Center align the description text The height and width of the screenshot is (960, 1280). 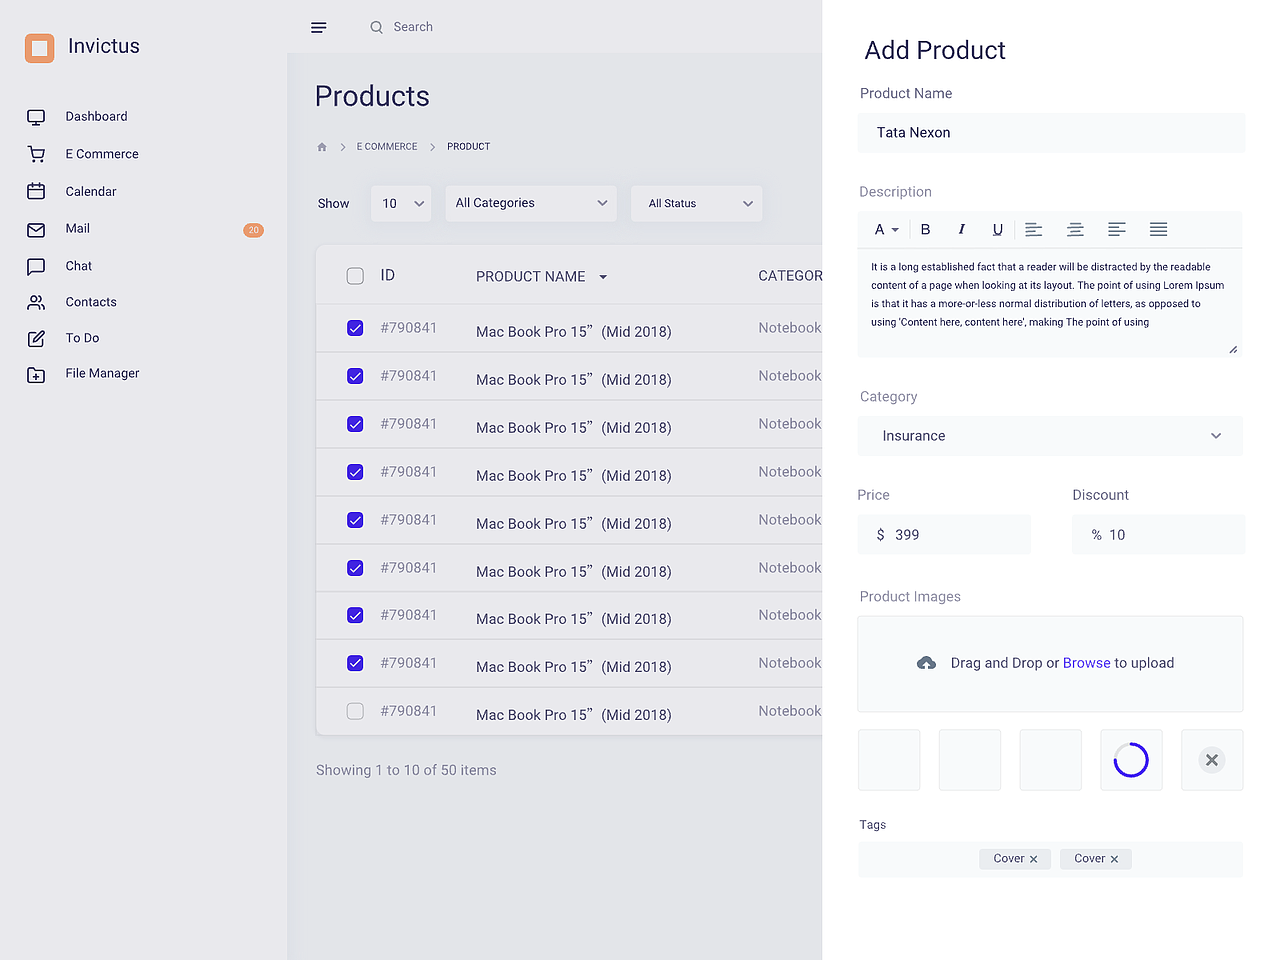click(x=1075, y=230)
